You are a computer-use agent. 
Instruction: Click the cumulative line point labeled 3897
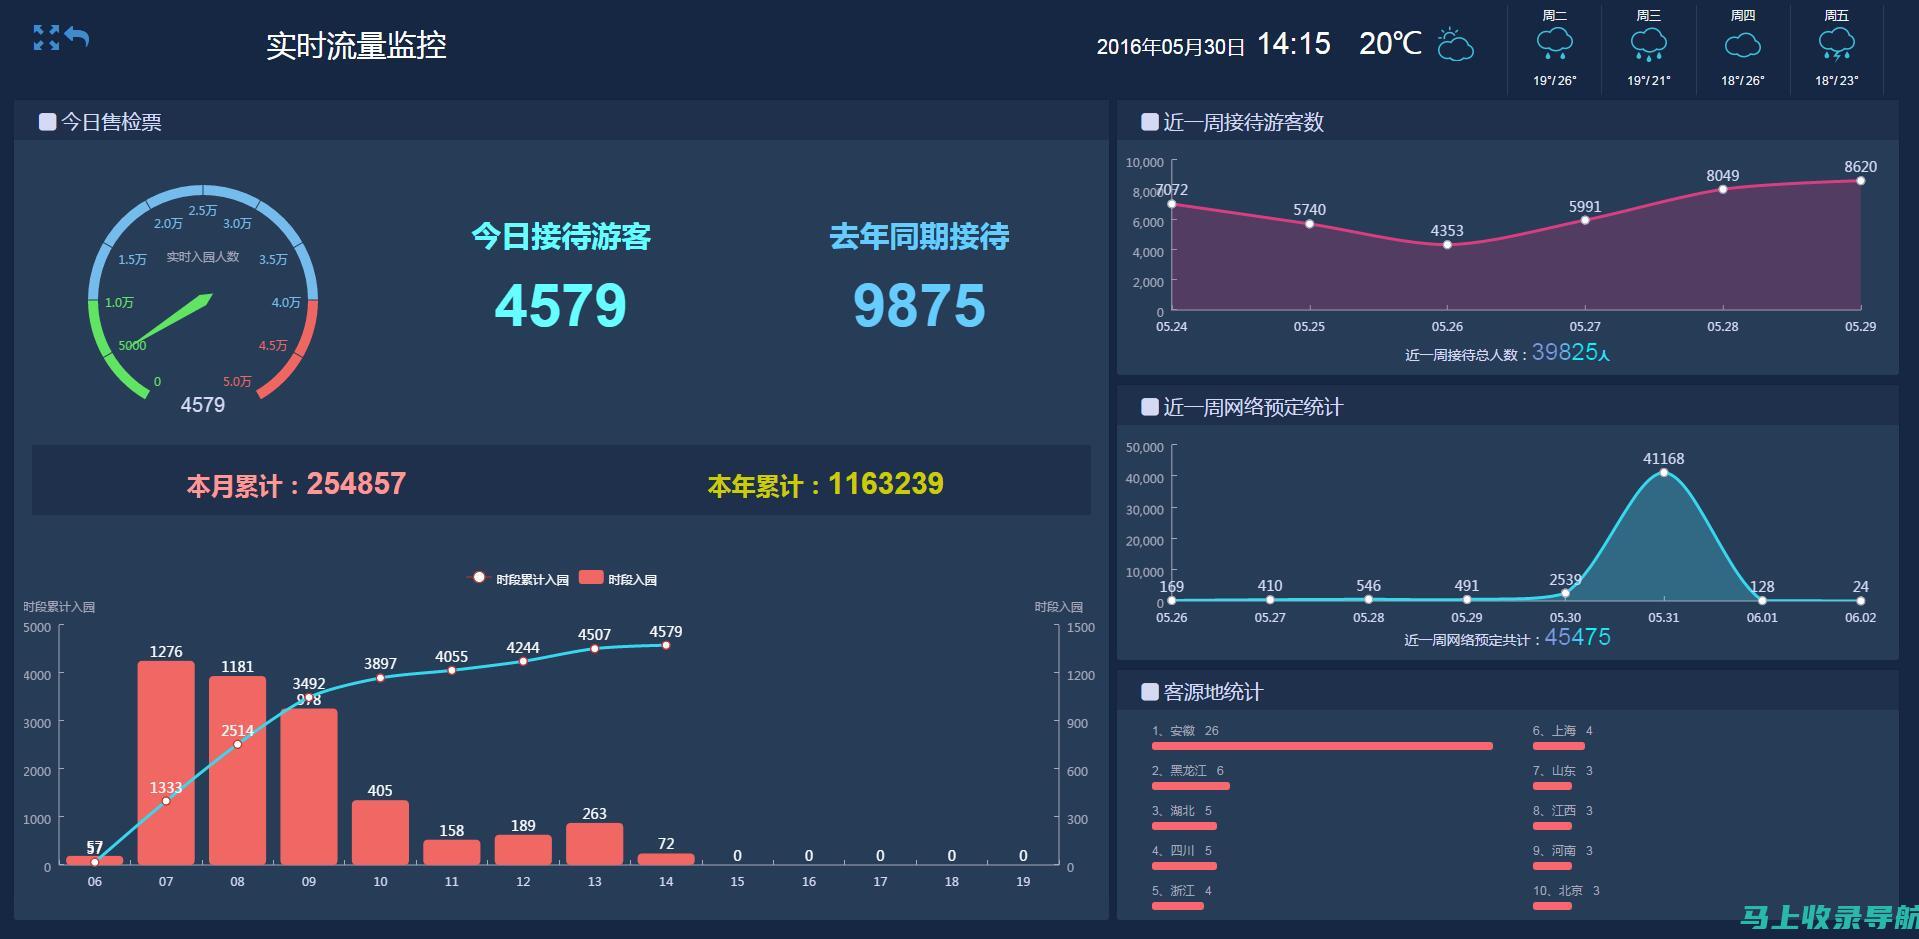tap(380, 678)
